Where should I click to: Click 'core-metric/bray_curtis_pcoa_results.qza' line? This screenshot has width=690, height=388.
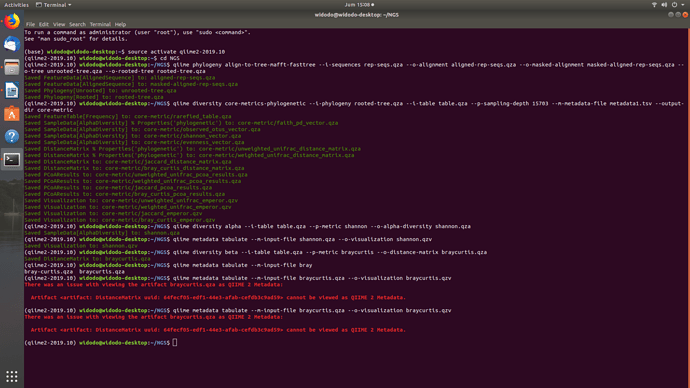125,194
